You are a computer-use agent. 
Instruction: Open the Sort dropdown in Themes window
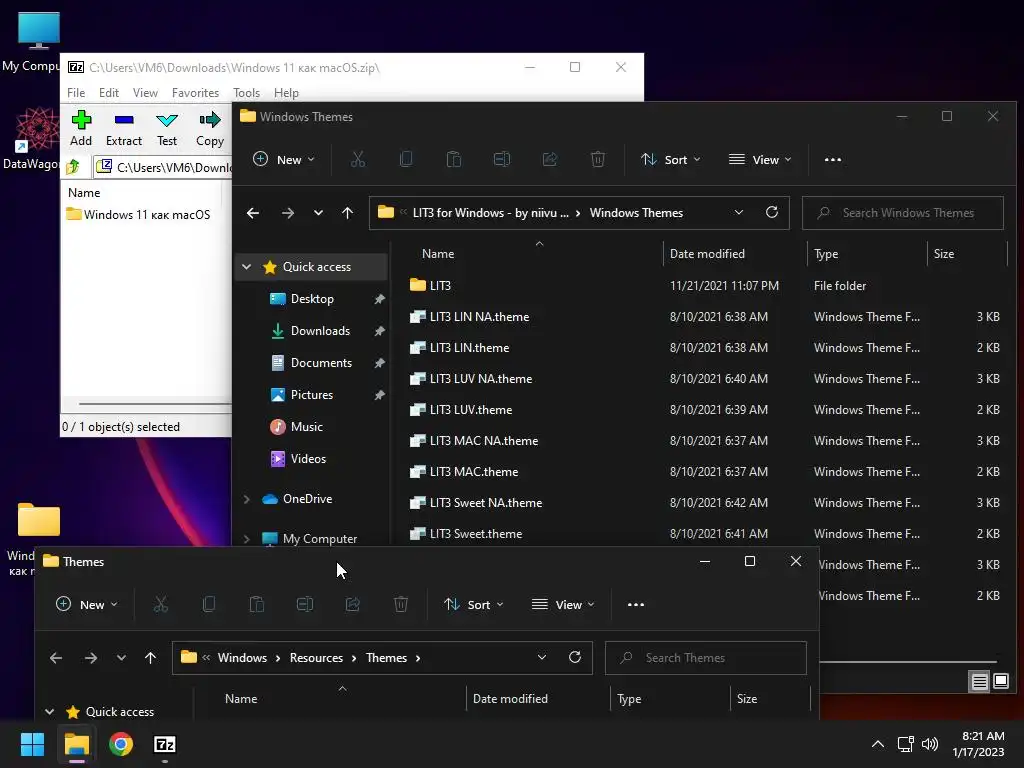pos(473,605)
